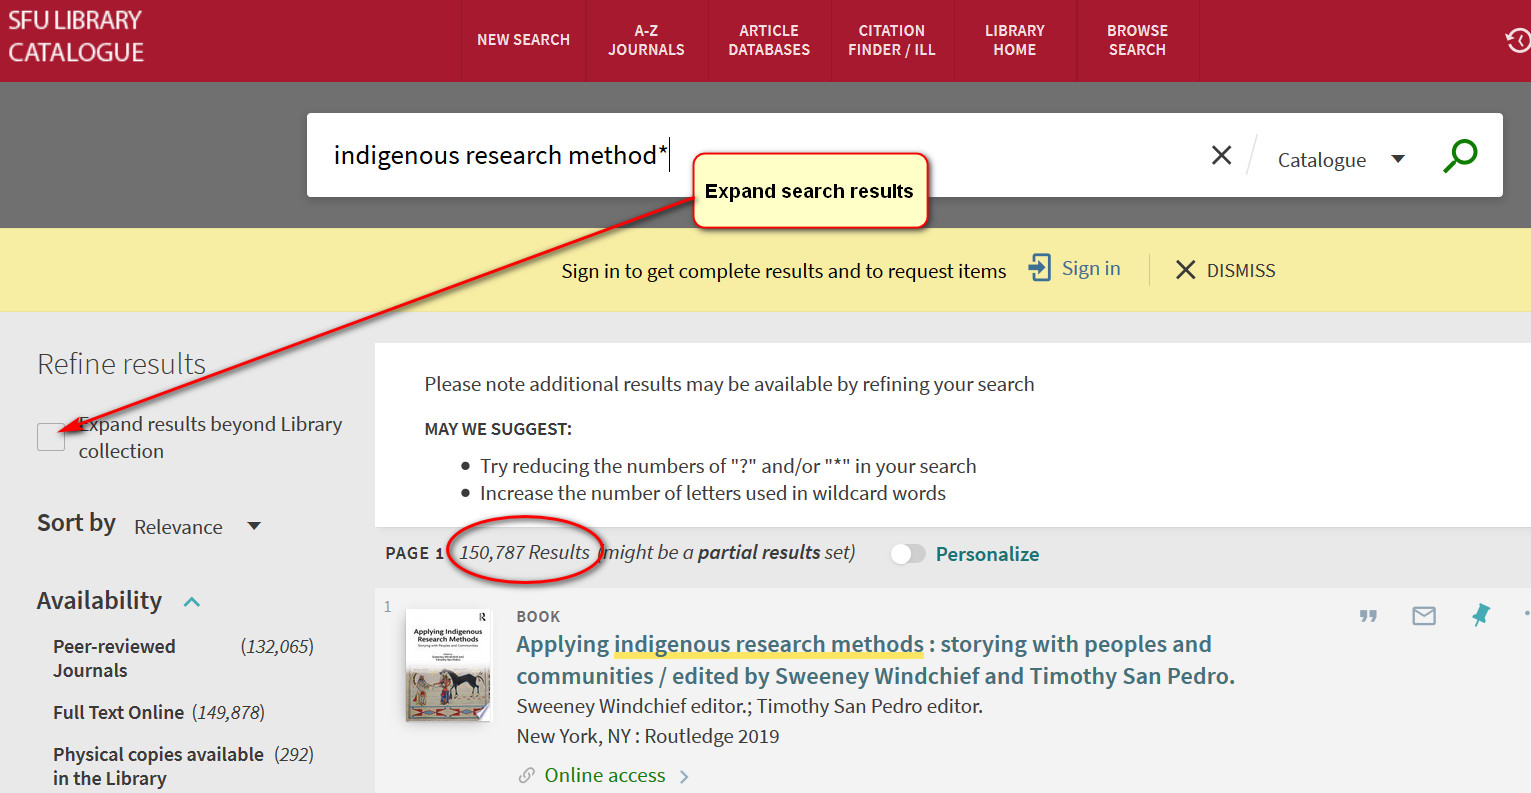Email the first result with envelope icon

click(1424, 616)
